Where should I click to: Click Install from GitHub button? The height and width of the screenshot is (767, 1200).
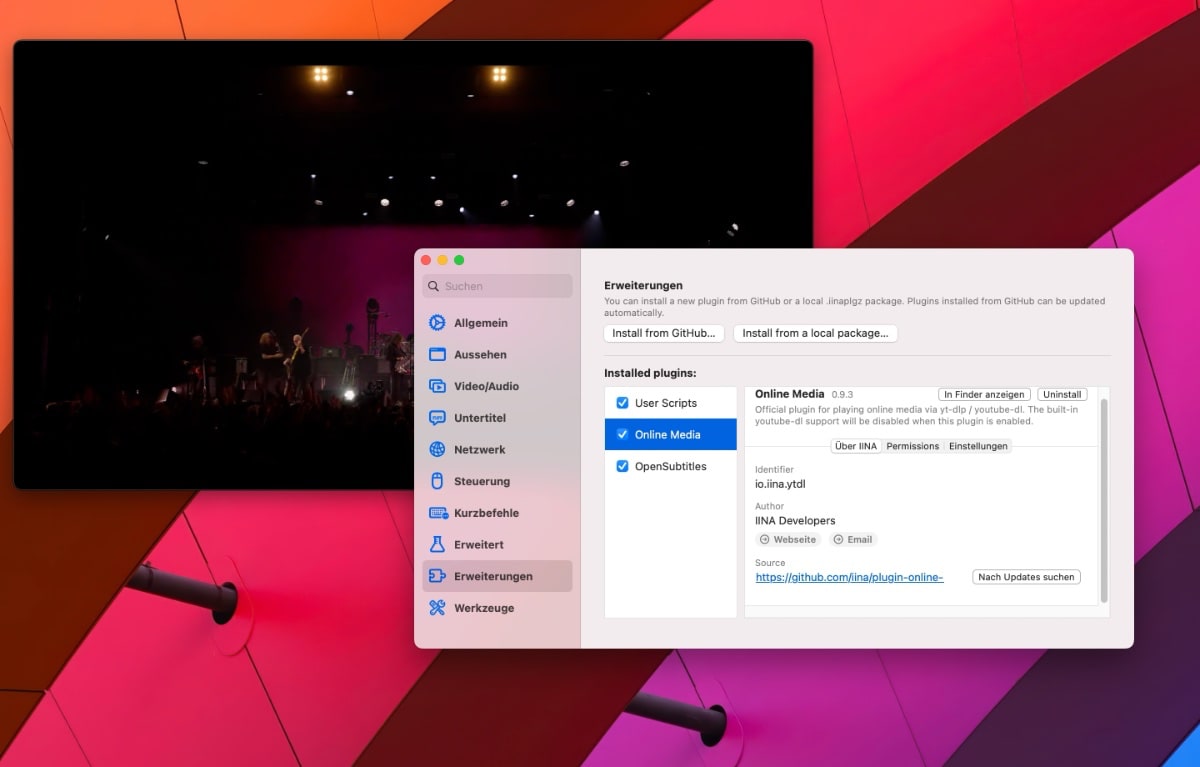(664, 333)
